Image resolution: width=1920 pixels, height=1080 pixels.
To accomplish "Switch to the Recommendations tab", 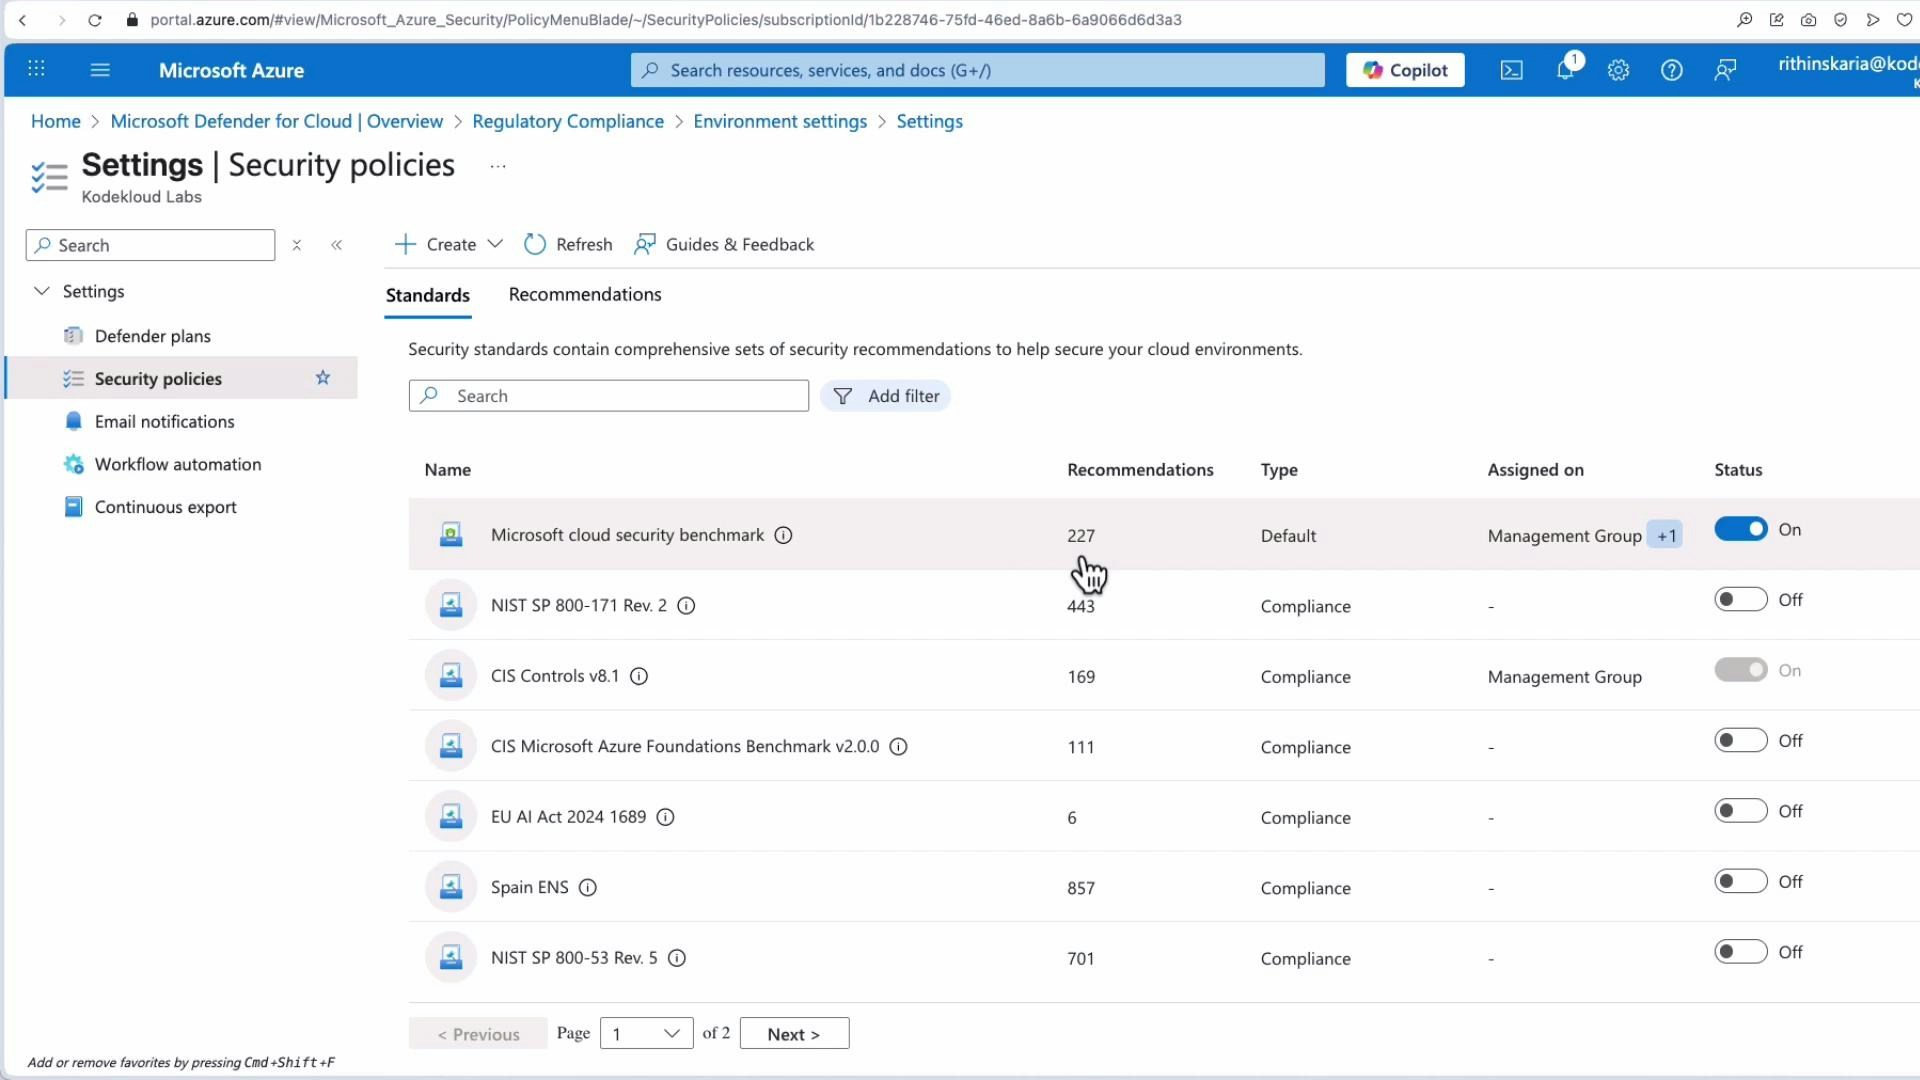I will coord(585,294).
